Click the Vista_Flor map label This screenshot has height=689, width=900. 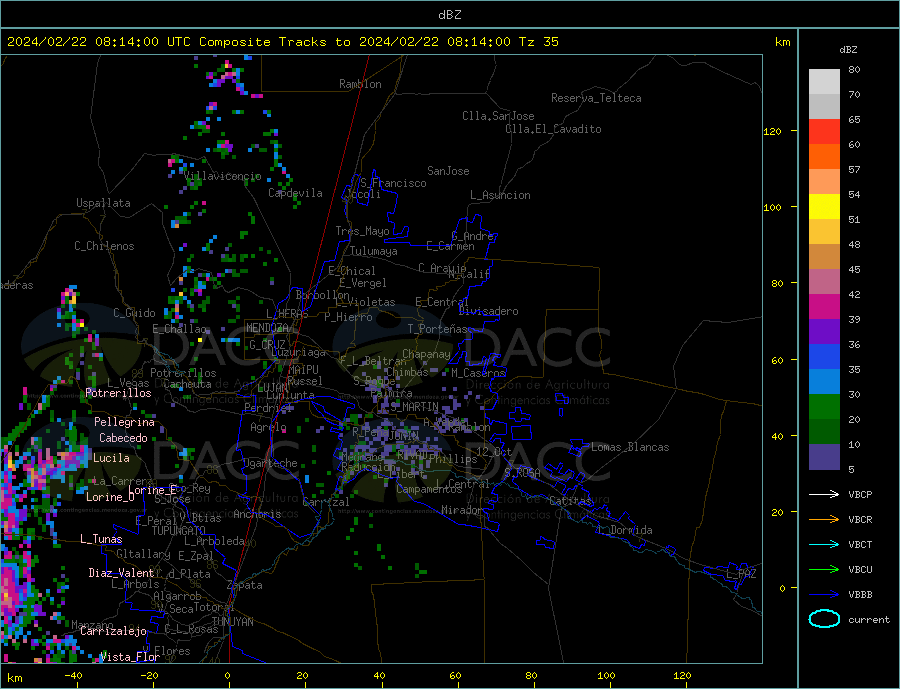[x=130, y=657]
